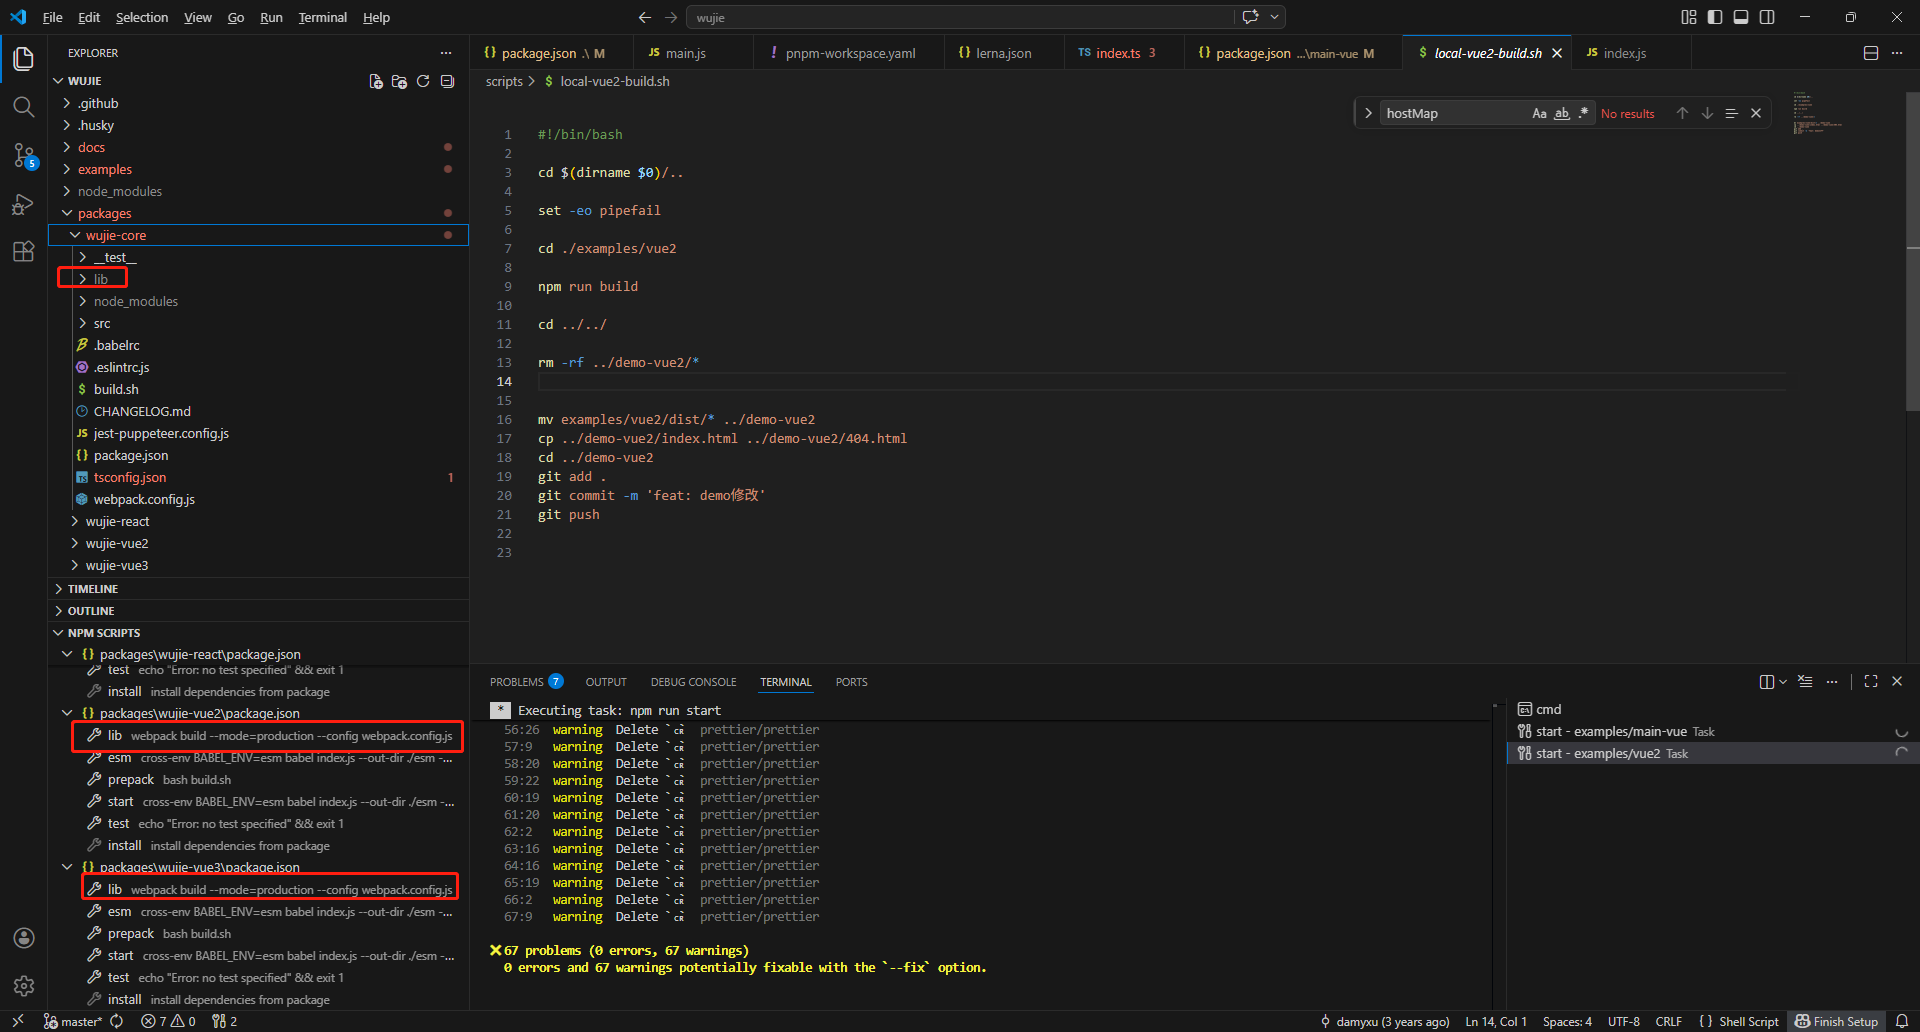Open the Accounts menu icon

(24, 938)
